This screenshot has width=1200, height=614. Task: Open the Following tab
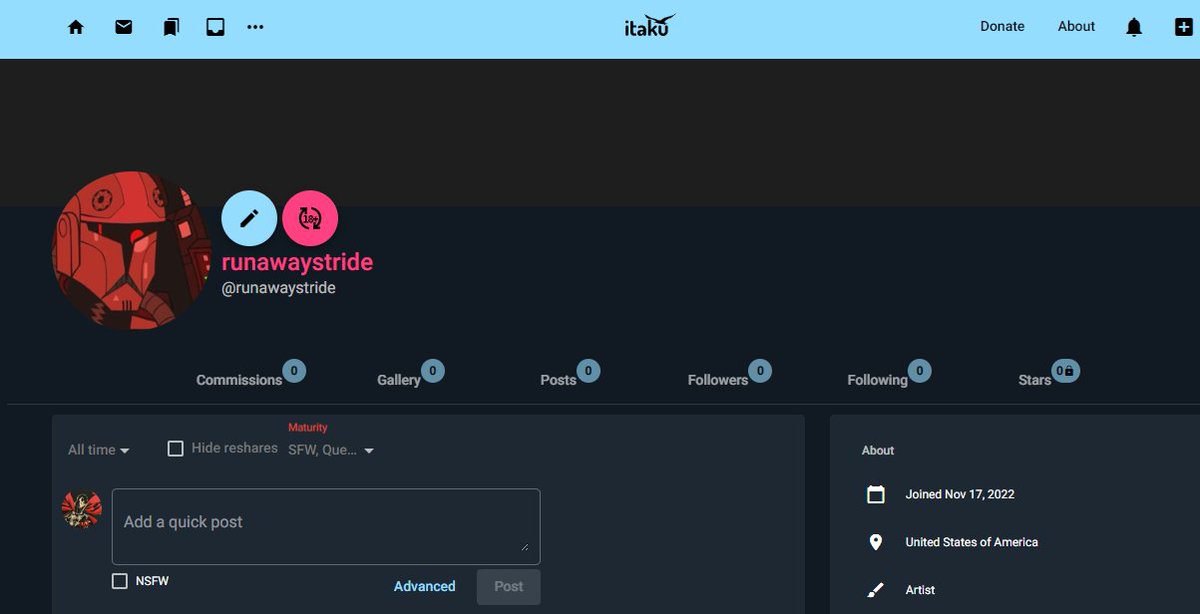click(877, 380)
